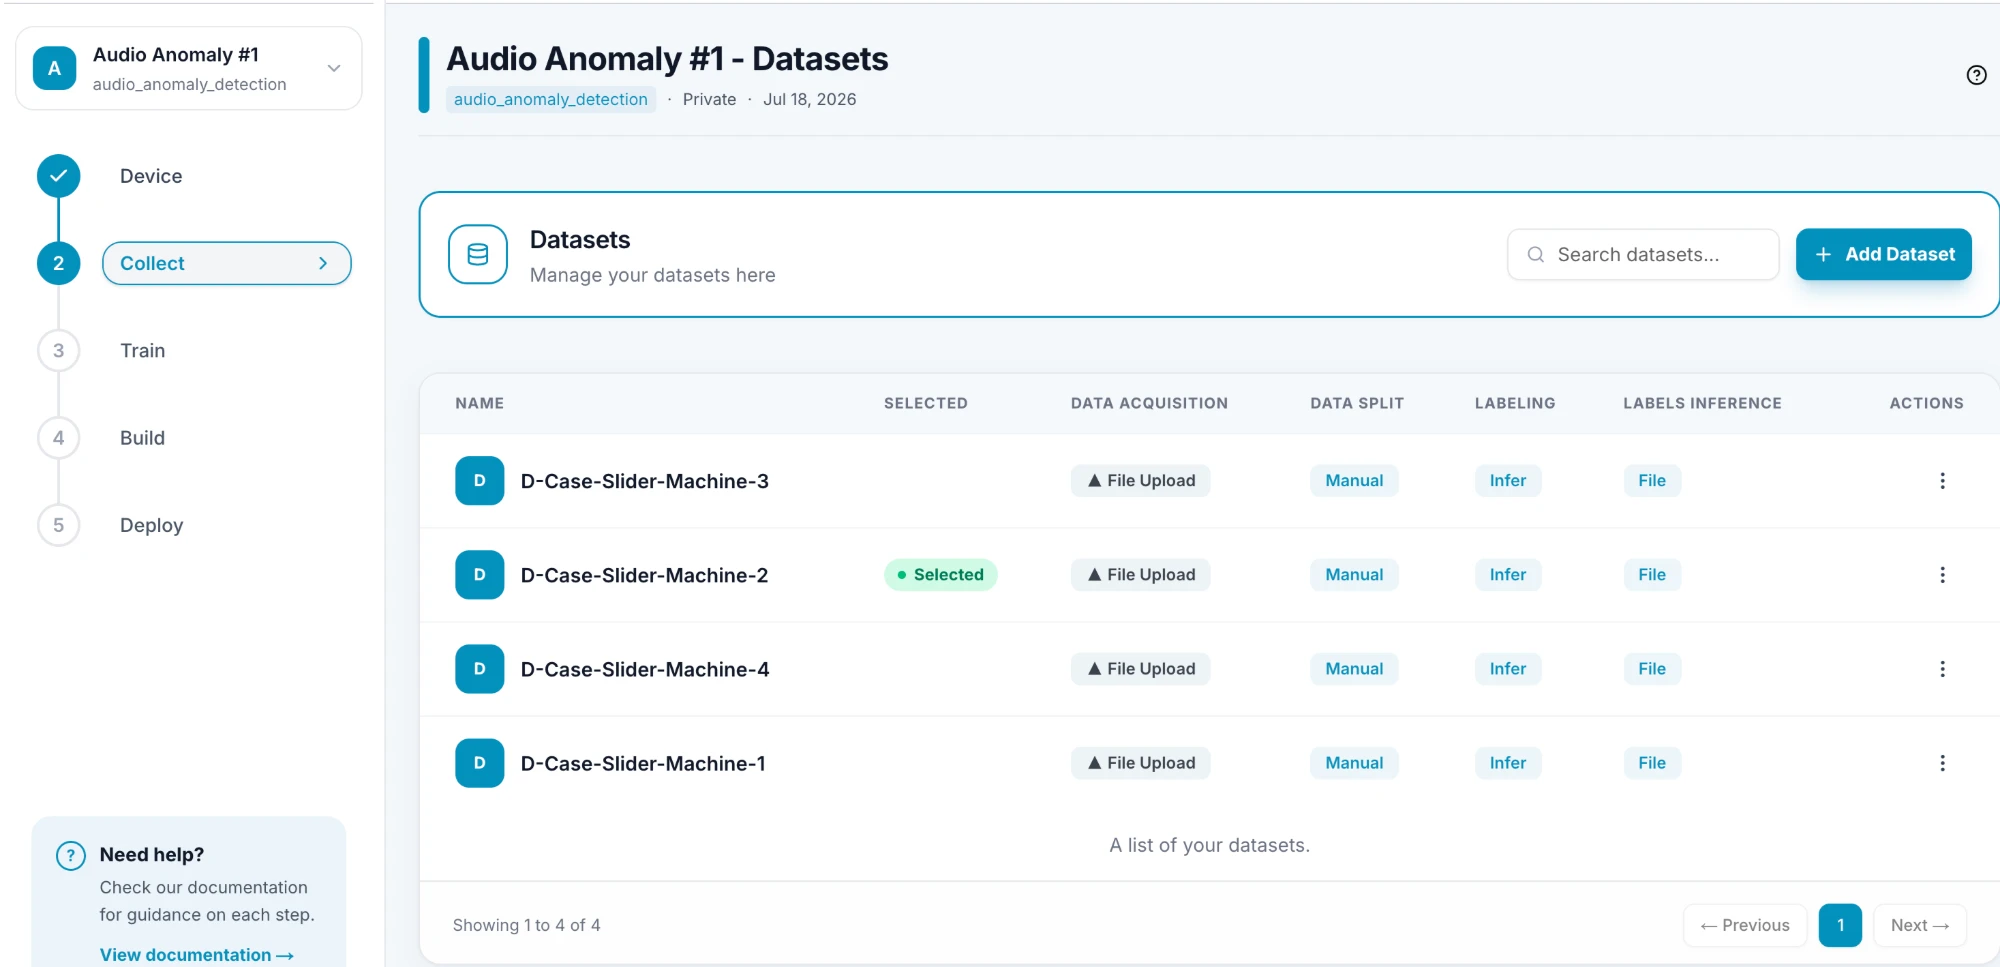Image resolution: width=2000 pixels, height=967 pixels.
Task: Open the help icon at top right
Action: 1976,75
